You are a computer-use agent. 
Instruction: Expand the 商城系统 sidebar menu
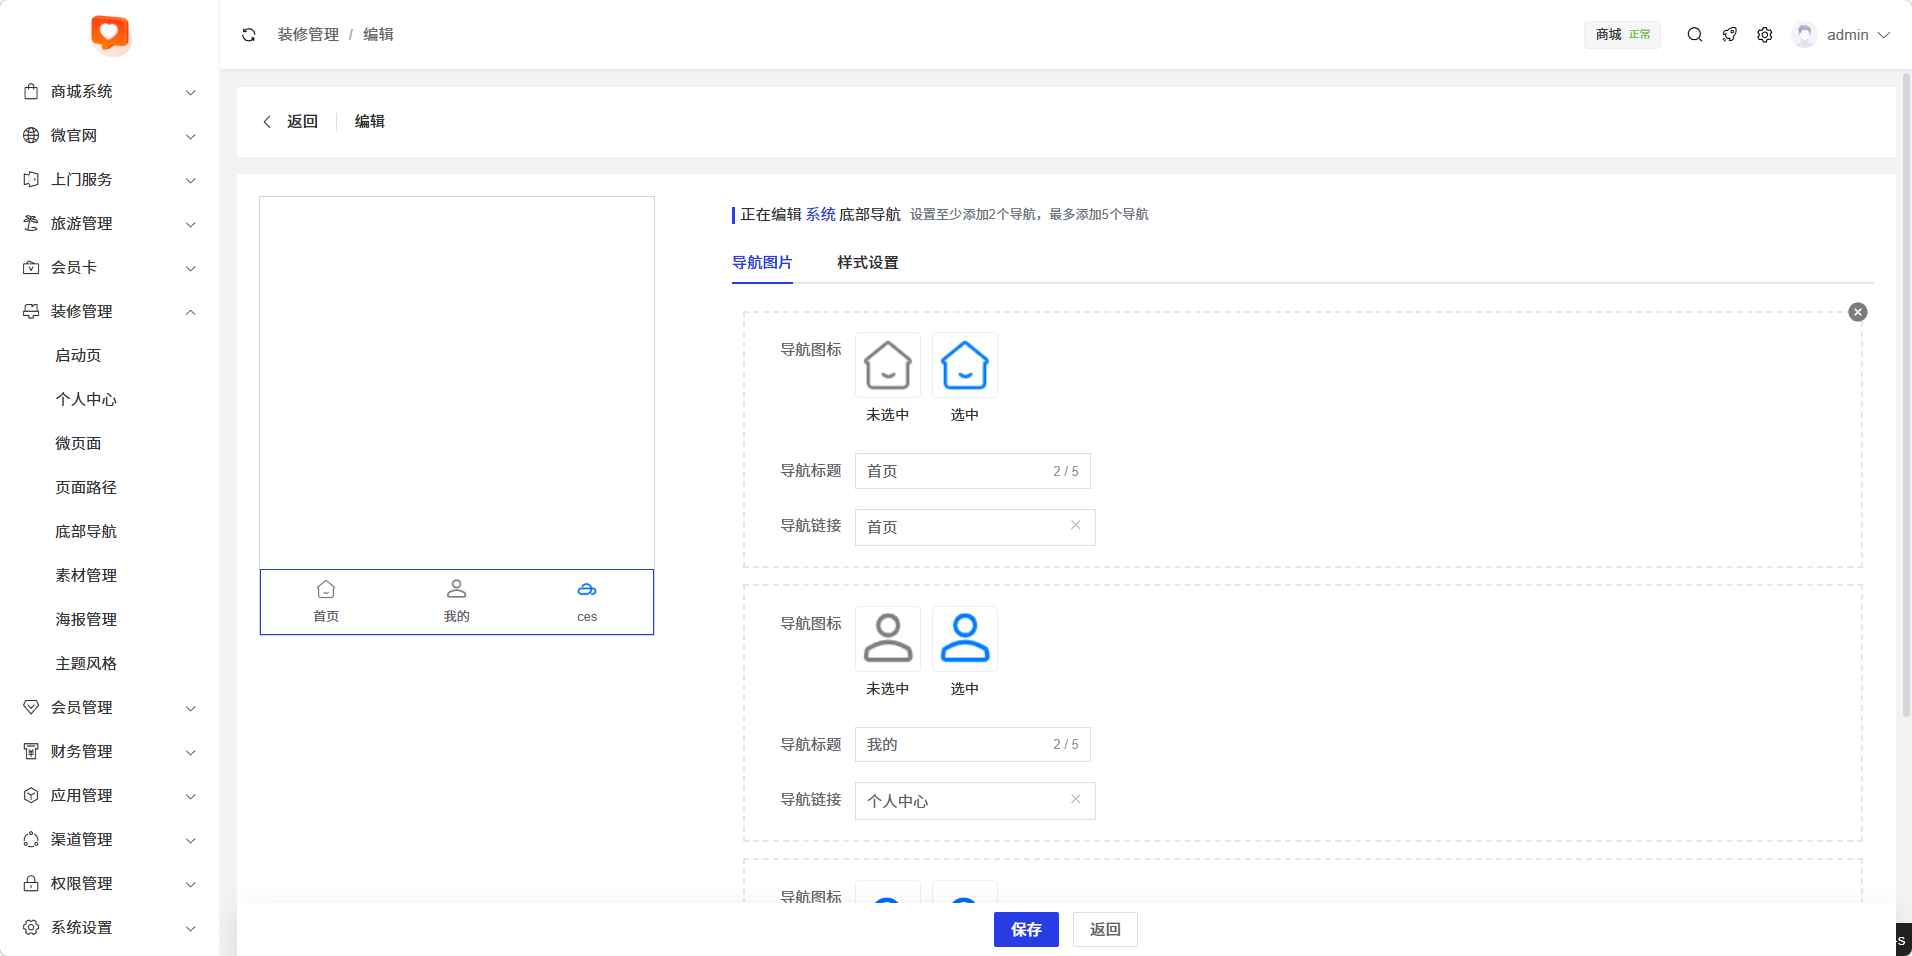pyautogui.click(x=109, y=92)
